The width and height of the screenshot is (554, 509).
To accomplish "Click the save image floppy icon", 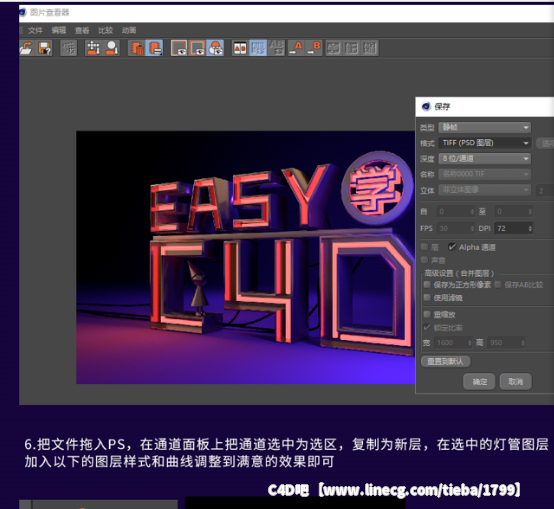I will tap(45, 48).
